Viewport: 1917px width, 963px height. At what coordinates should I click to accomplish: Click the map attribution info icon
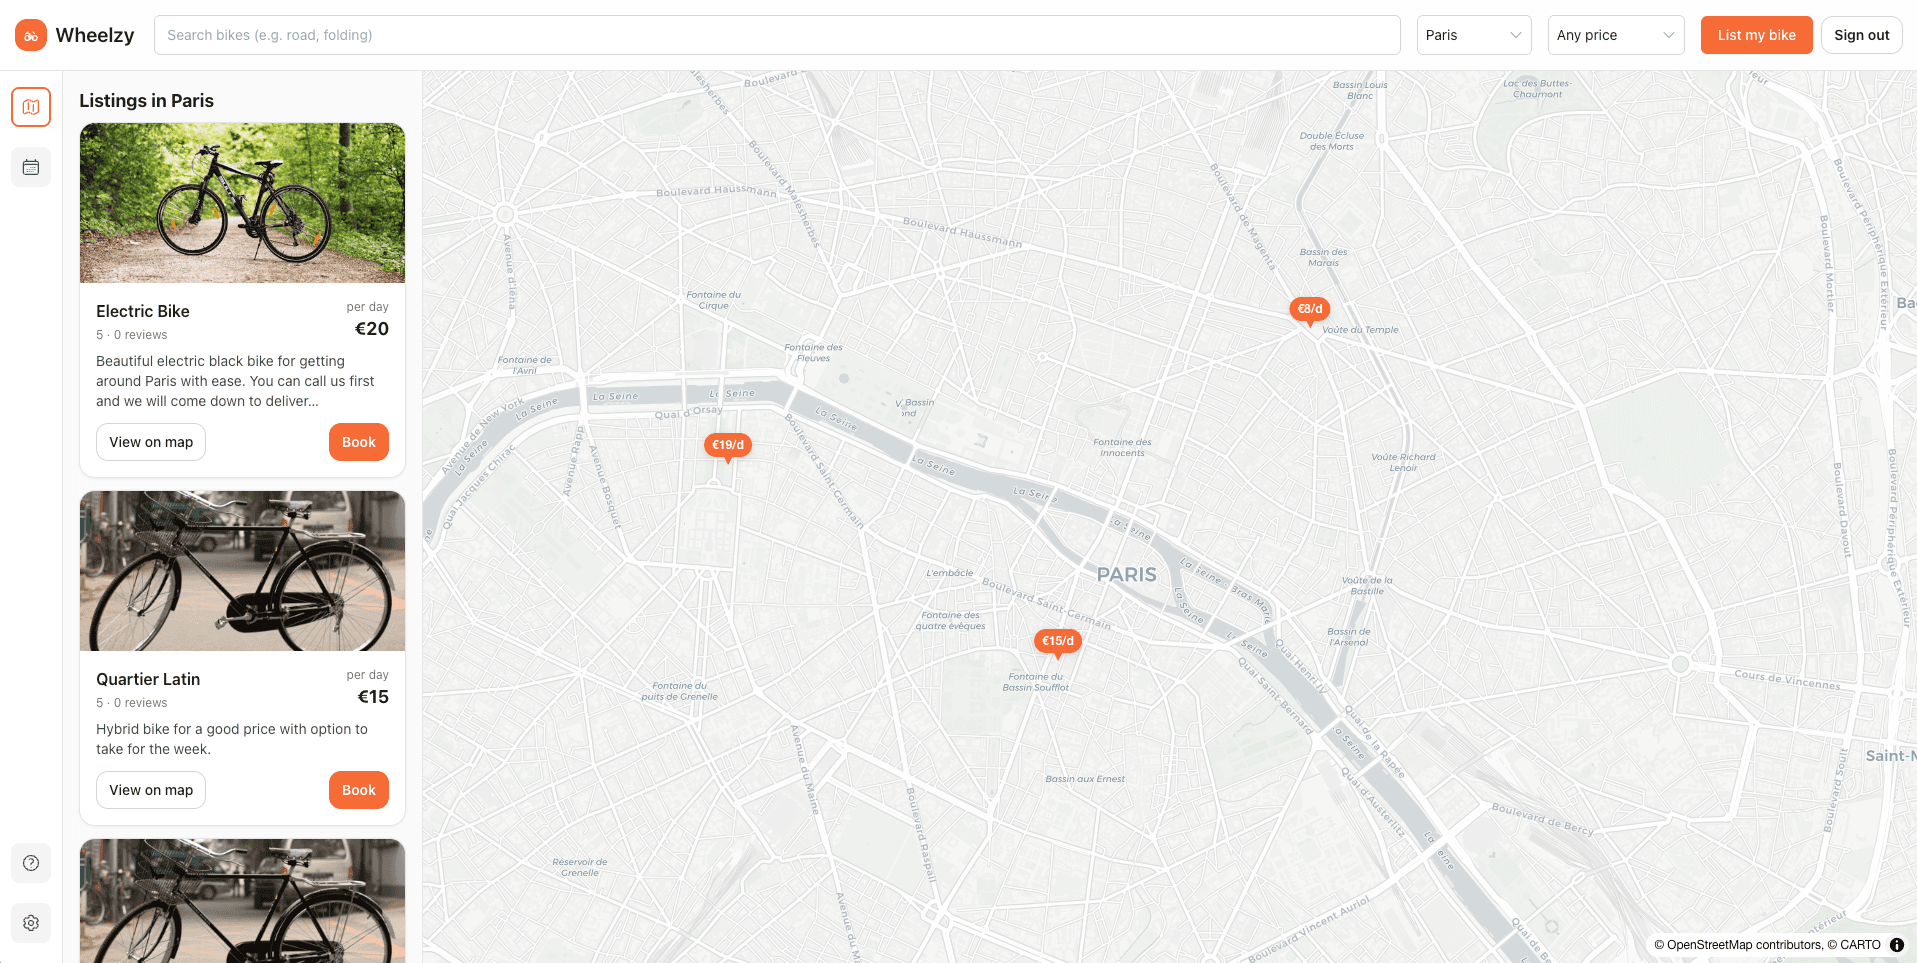coord(1896,945)
